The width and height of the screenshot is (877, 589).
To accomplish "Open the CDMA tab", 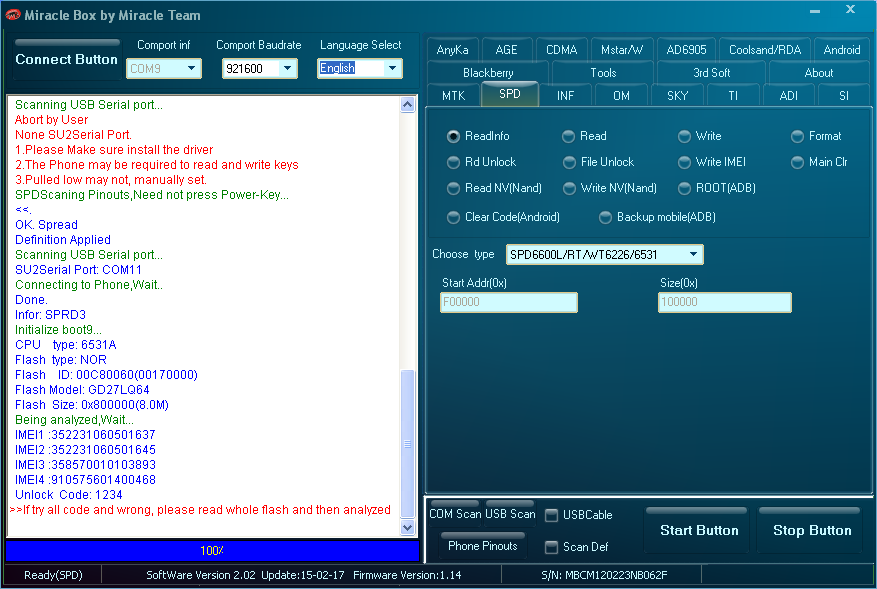I will click(x=562, y=50).
